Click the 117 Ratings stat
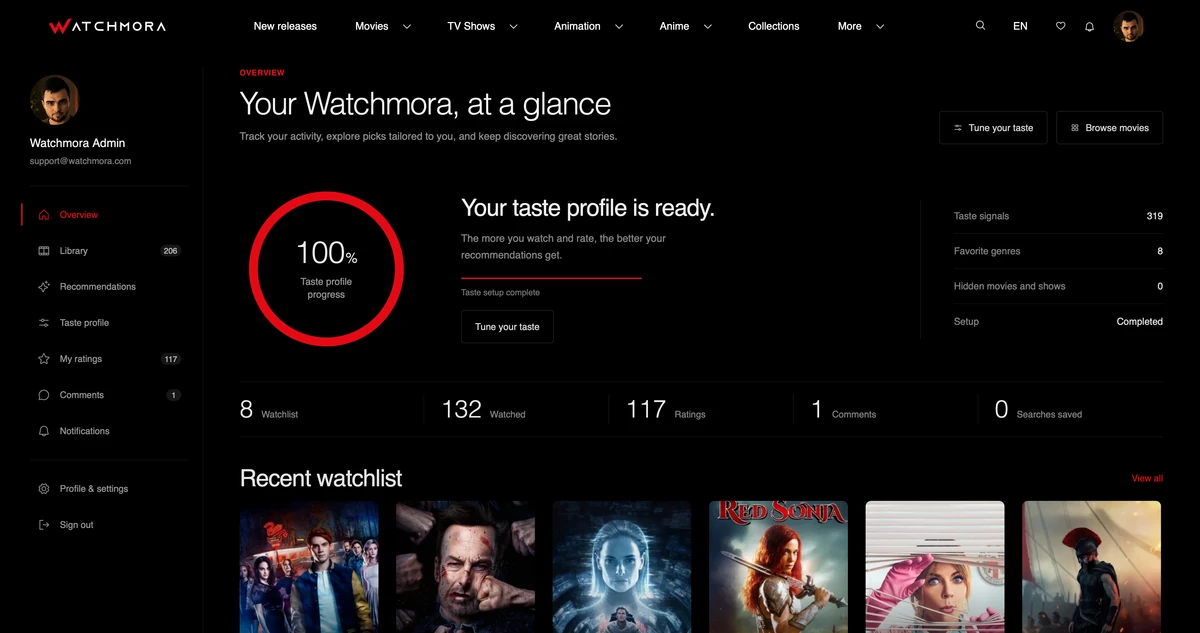The image size is (1200, 633). [x=666, y=409]
